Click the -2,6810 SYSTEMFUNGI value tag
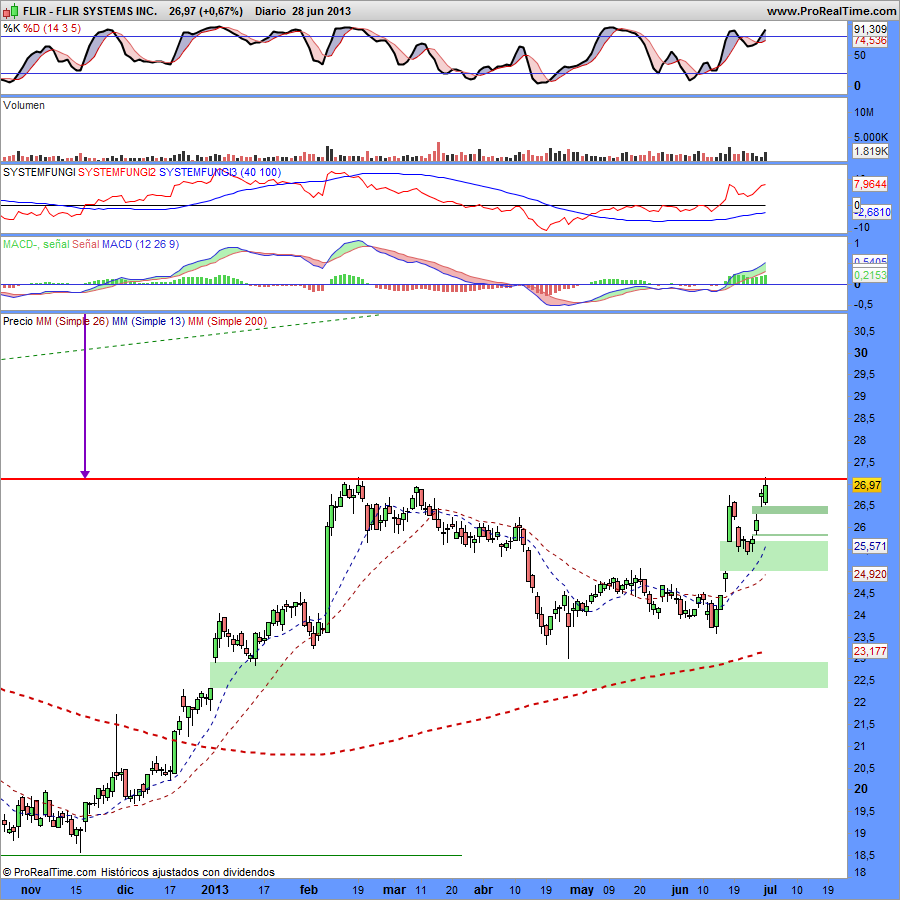 pos(872,212)
